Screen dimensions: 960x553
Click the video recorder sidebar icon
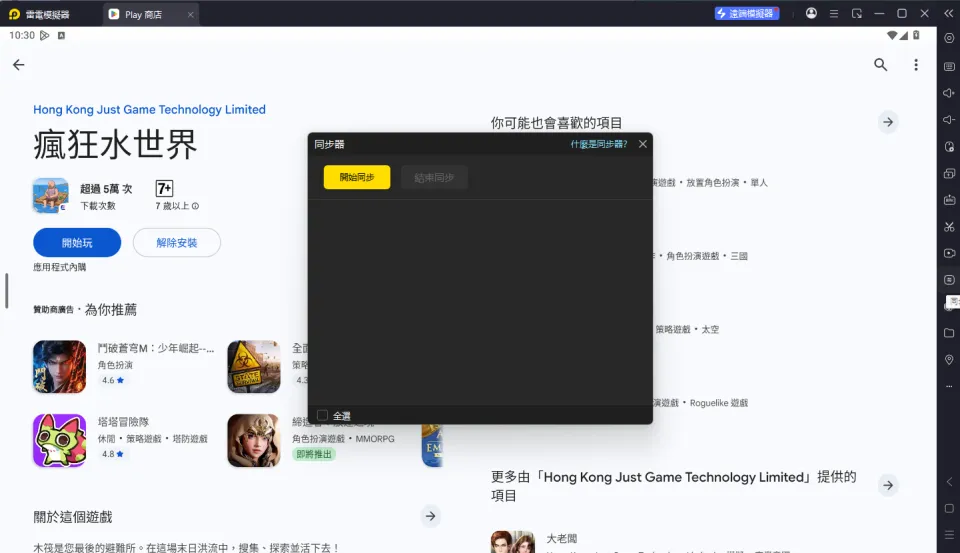tap(949, 253)
